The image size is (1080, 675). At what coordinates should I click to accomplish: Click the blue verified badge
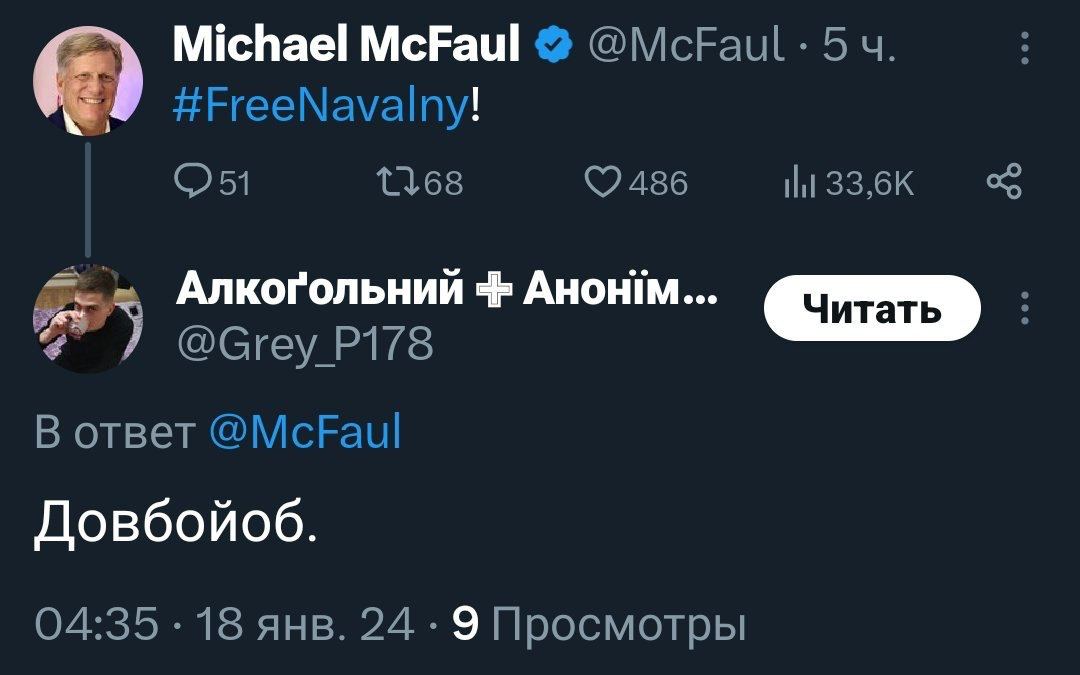tap(552, 45)
